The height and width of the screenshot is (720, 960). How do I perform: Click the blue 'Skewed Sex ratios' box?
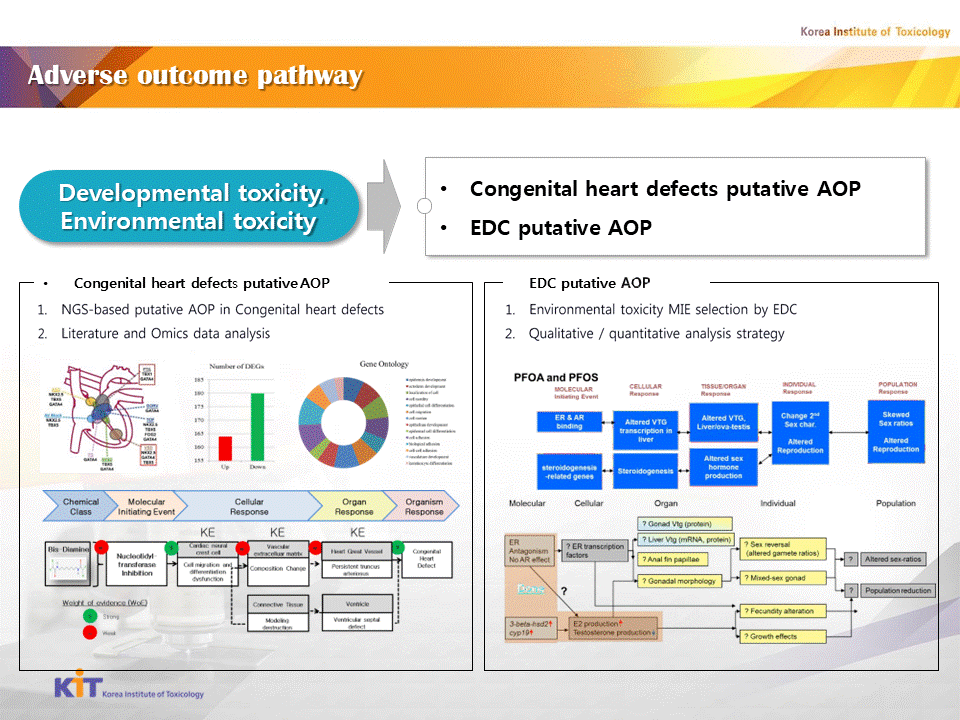[x=896, y=432]
